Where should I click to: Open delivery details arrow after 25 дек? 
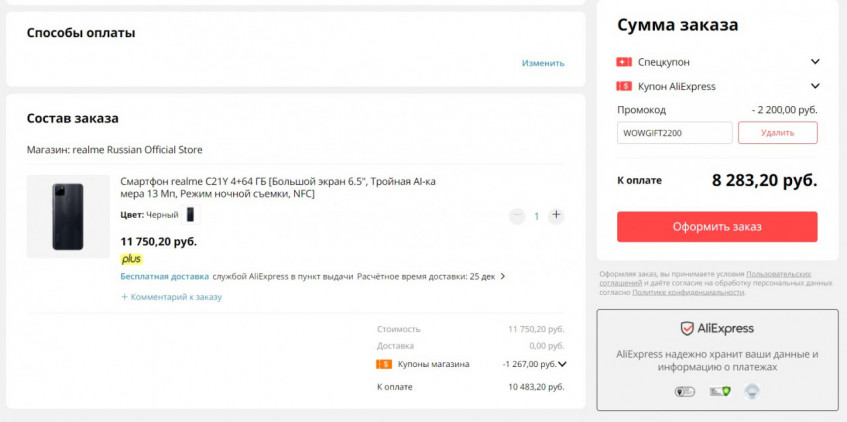coord(502,276)
